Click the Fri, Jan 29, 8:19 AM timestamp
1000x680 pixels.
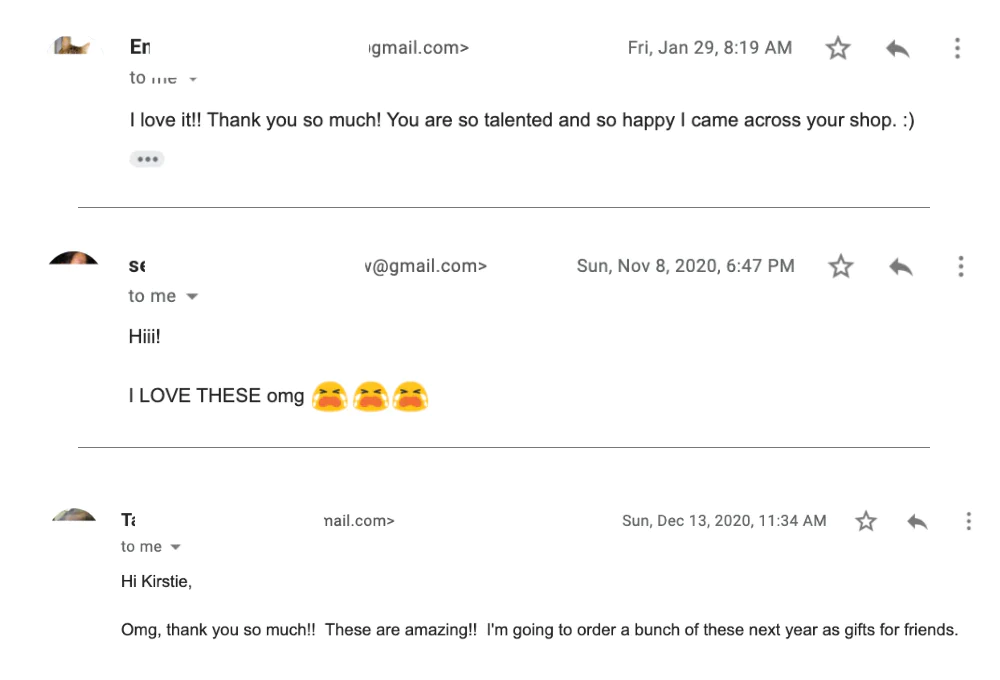click(x=709, y=48)
